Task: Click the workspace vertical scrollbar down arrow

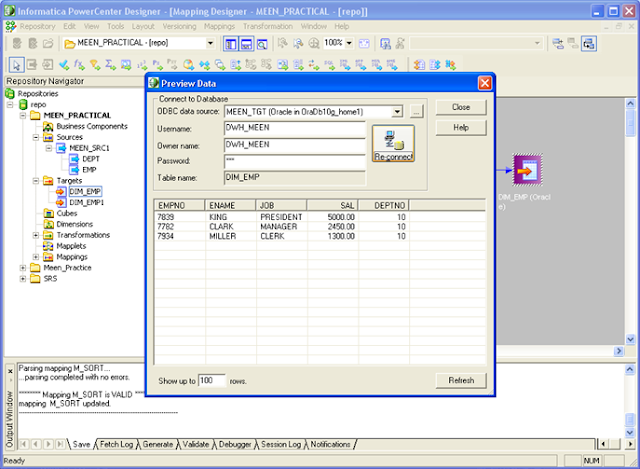Action: 630,339
